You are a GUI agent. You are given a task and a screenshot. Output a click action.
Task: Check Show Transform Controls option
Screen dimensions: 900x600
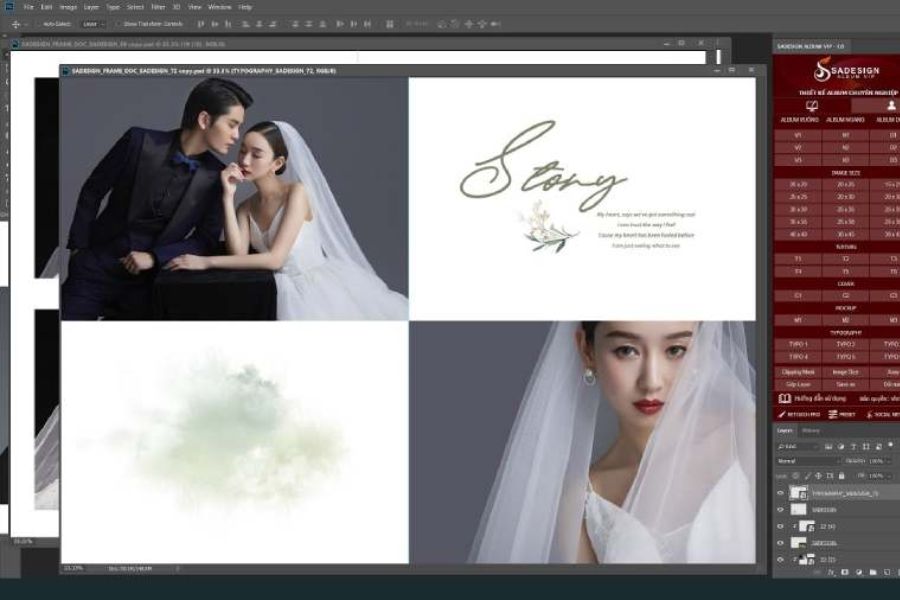pos(117,23)
